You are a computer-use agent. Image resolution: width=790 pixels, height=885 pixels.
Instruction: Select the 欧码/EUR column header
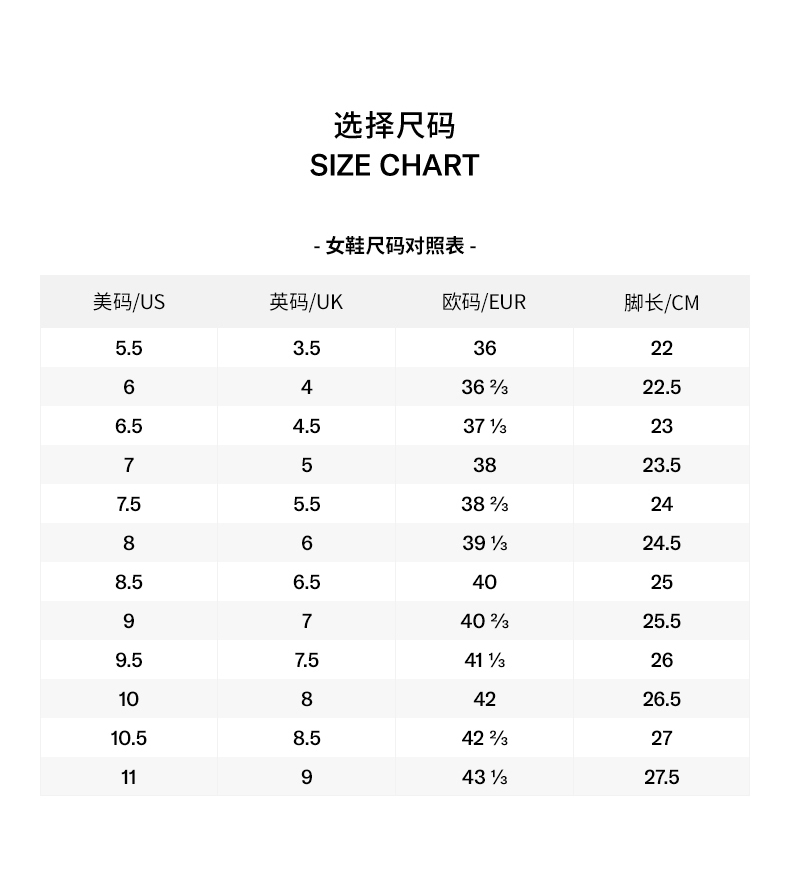tap(484, 302)
